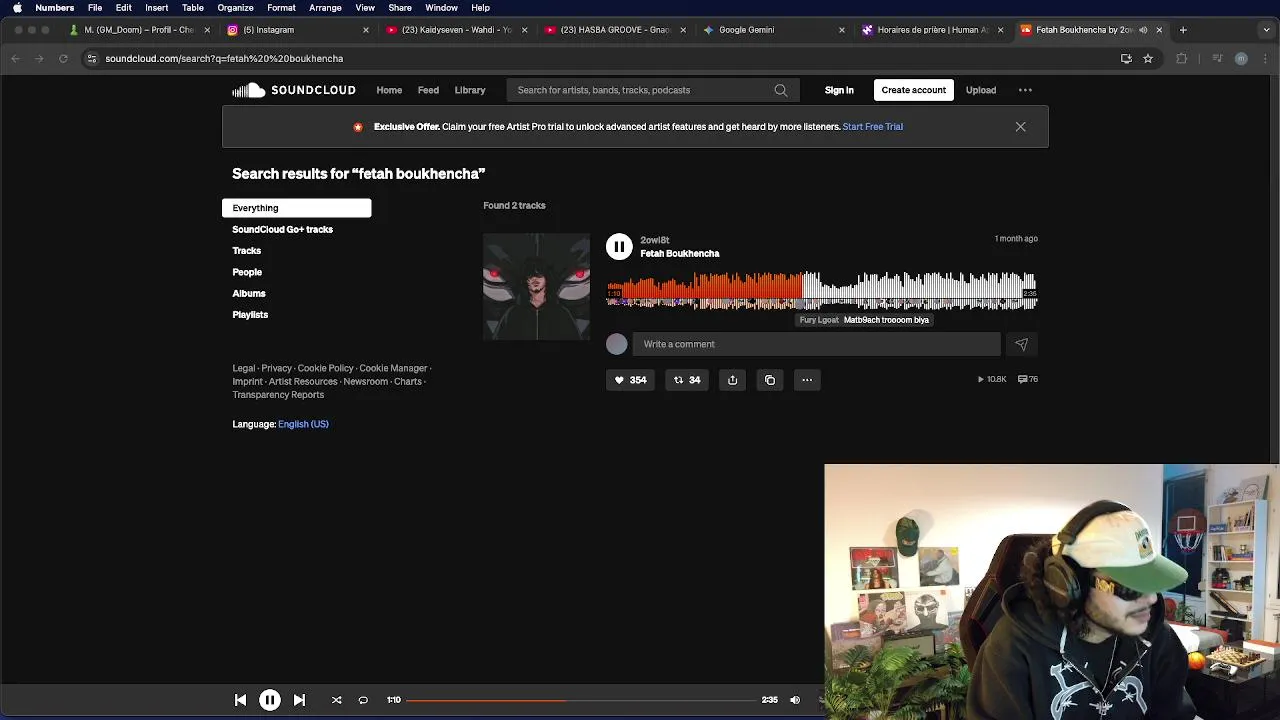Open a new browser tab
The width and height of the screenshot is (1280, 720).
(1183, 30)
